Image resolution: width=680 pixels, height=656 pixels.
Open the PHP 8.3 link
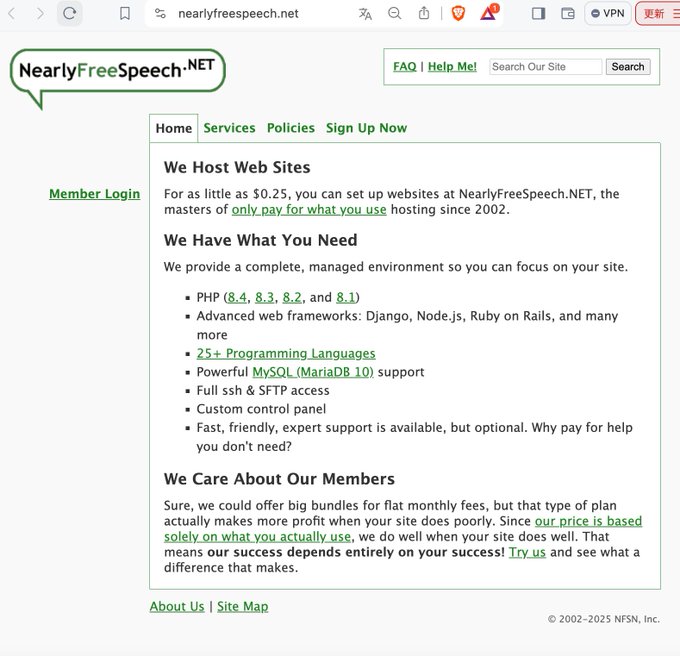point(265,297)
